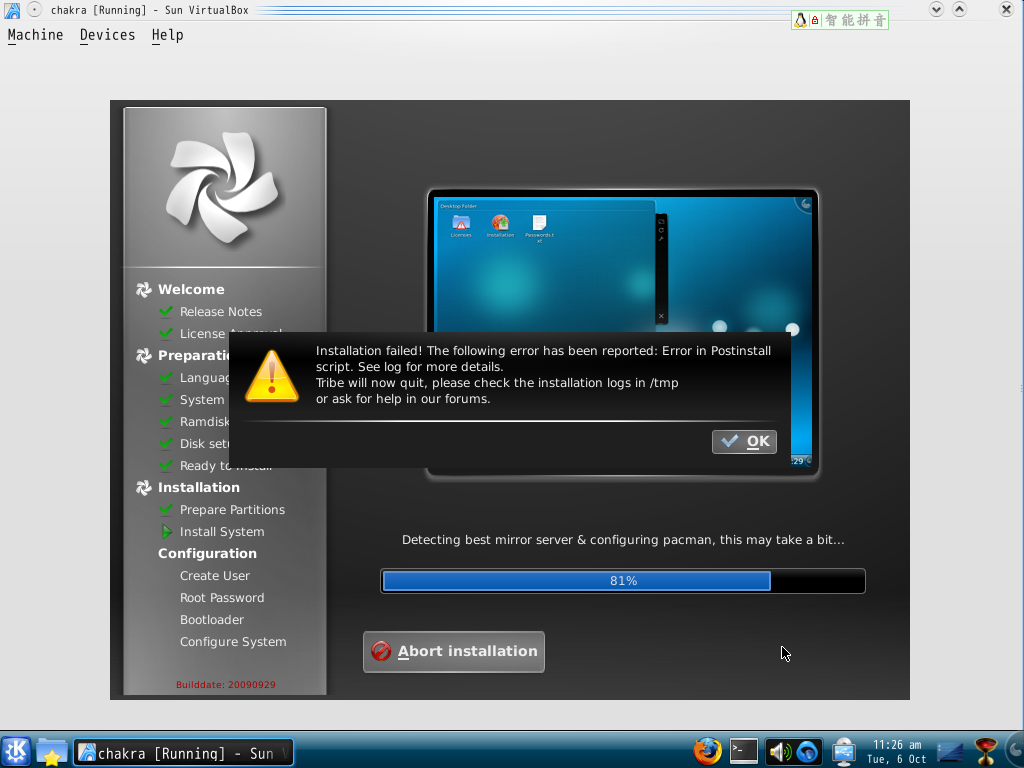Viewport: 1024px width, 768px height.
Task: Click the "Detecting best mirror server" status text
Action: click(623, 540)
